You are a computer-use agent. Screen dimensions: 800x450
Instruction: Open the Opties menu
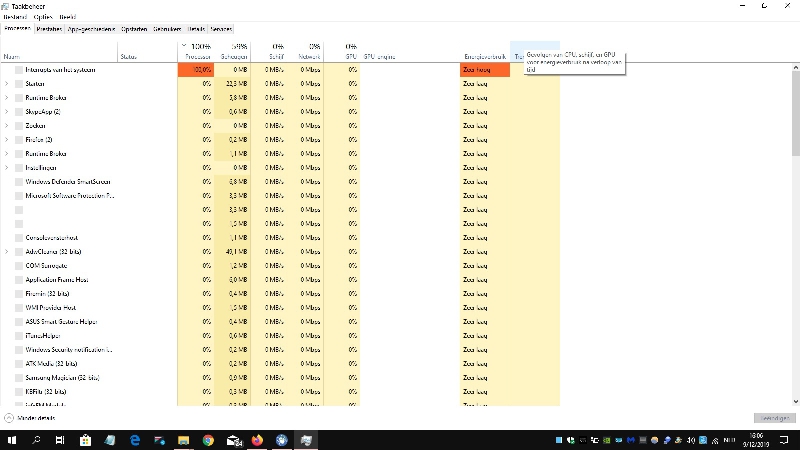click(43, 17)
